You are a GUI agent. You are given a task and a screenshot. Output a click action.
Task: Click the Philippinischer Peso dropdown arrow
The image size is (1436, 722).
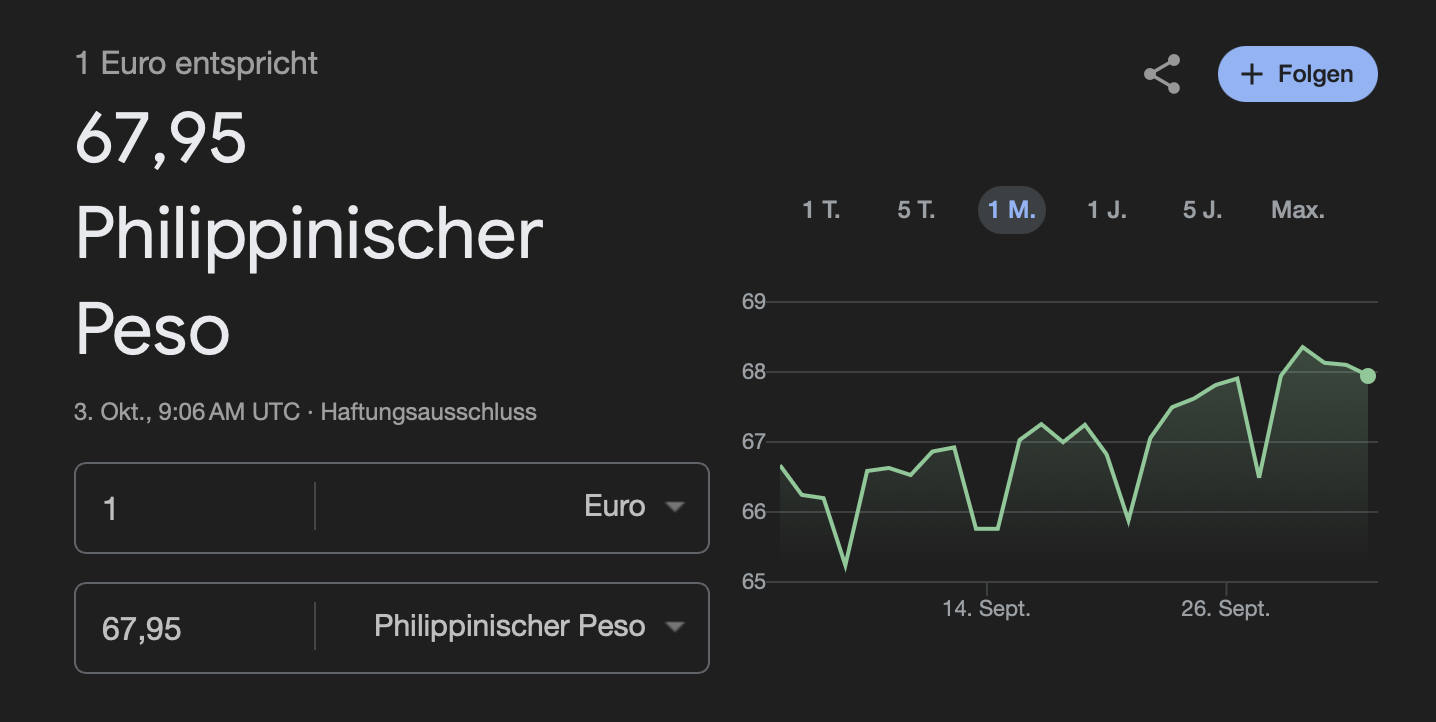tap(675, 627)
